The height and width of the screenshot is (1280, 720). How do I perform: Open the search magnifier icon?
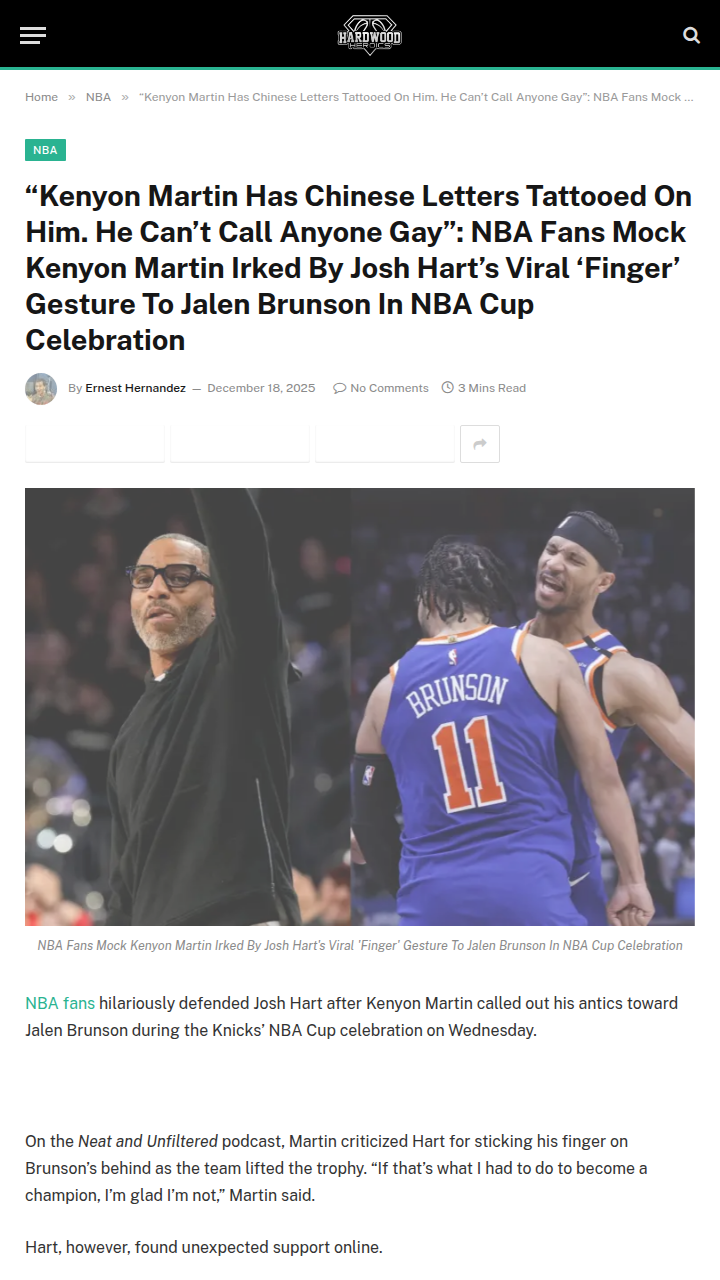[691, 35]
